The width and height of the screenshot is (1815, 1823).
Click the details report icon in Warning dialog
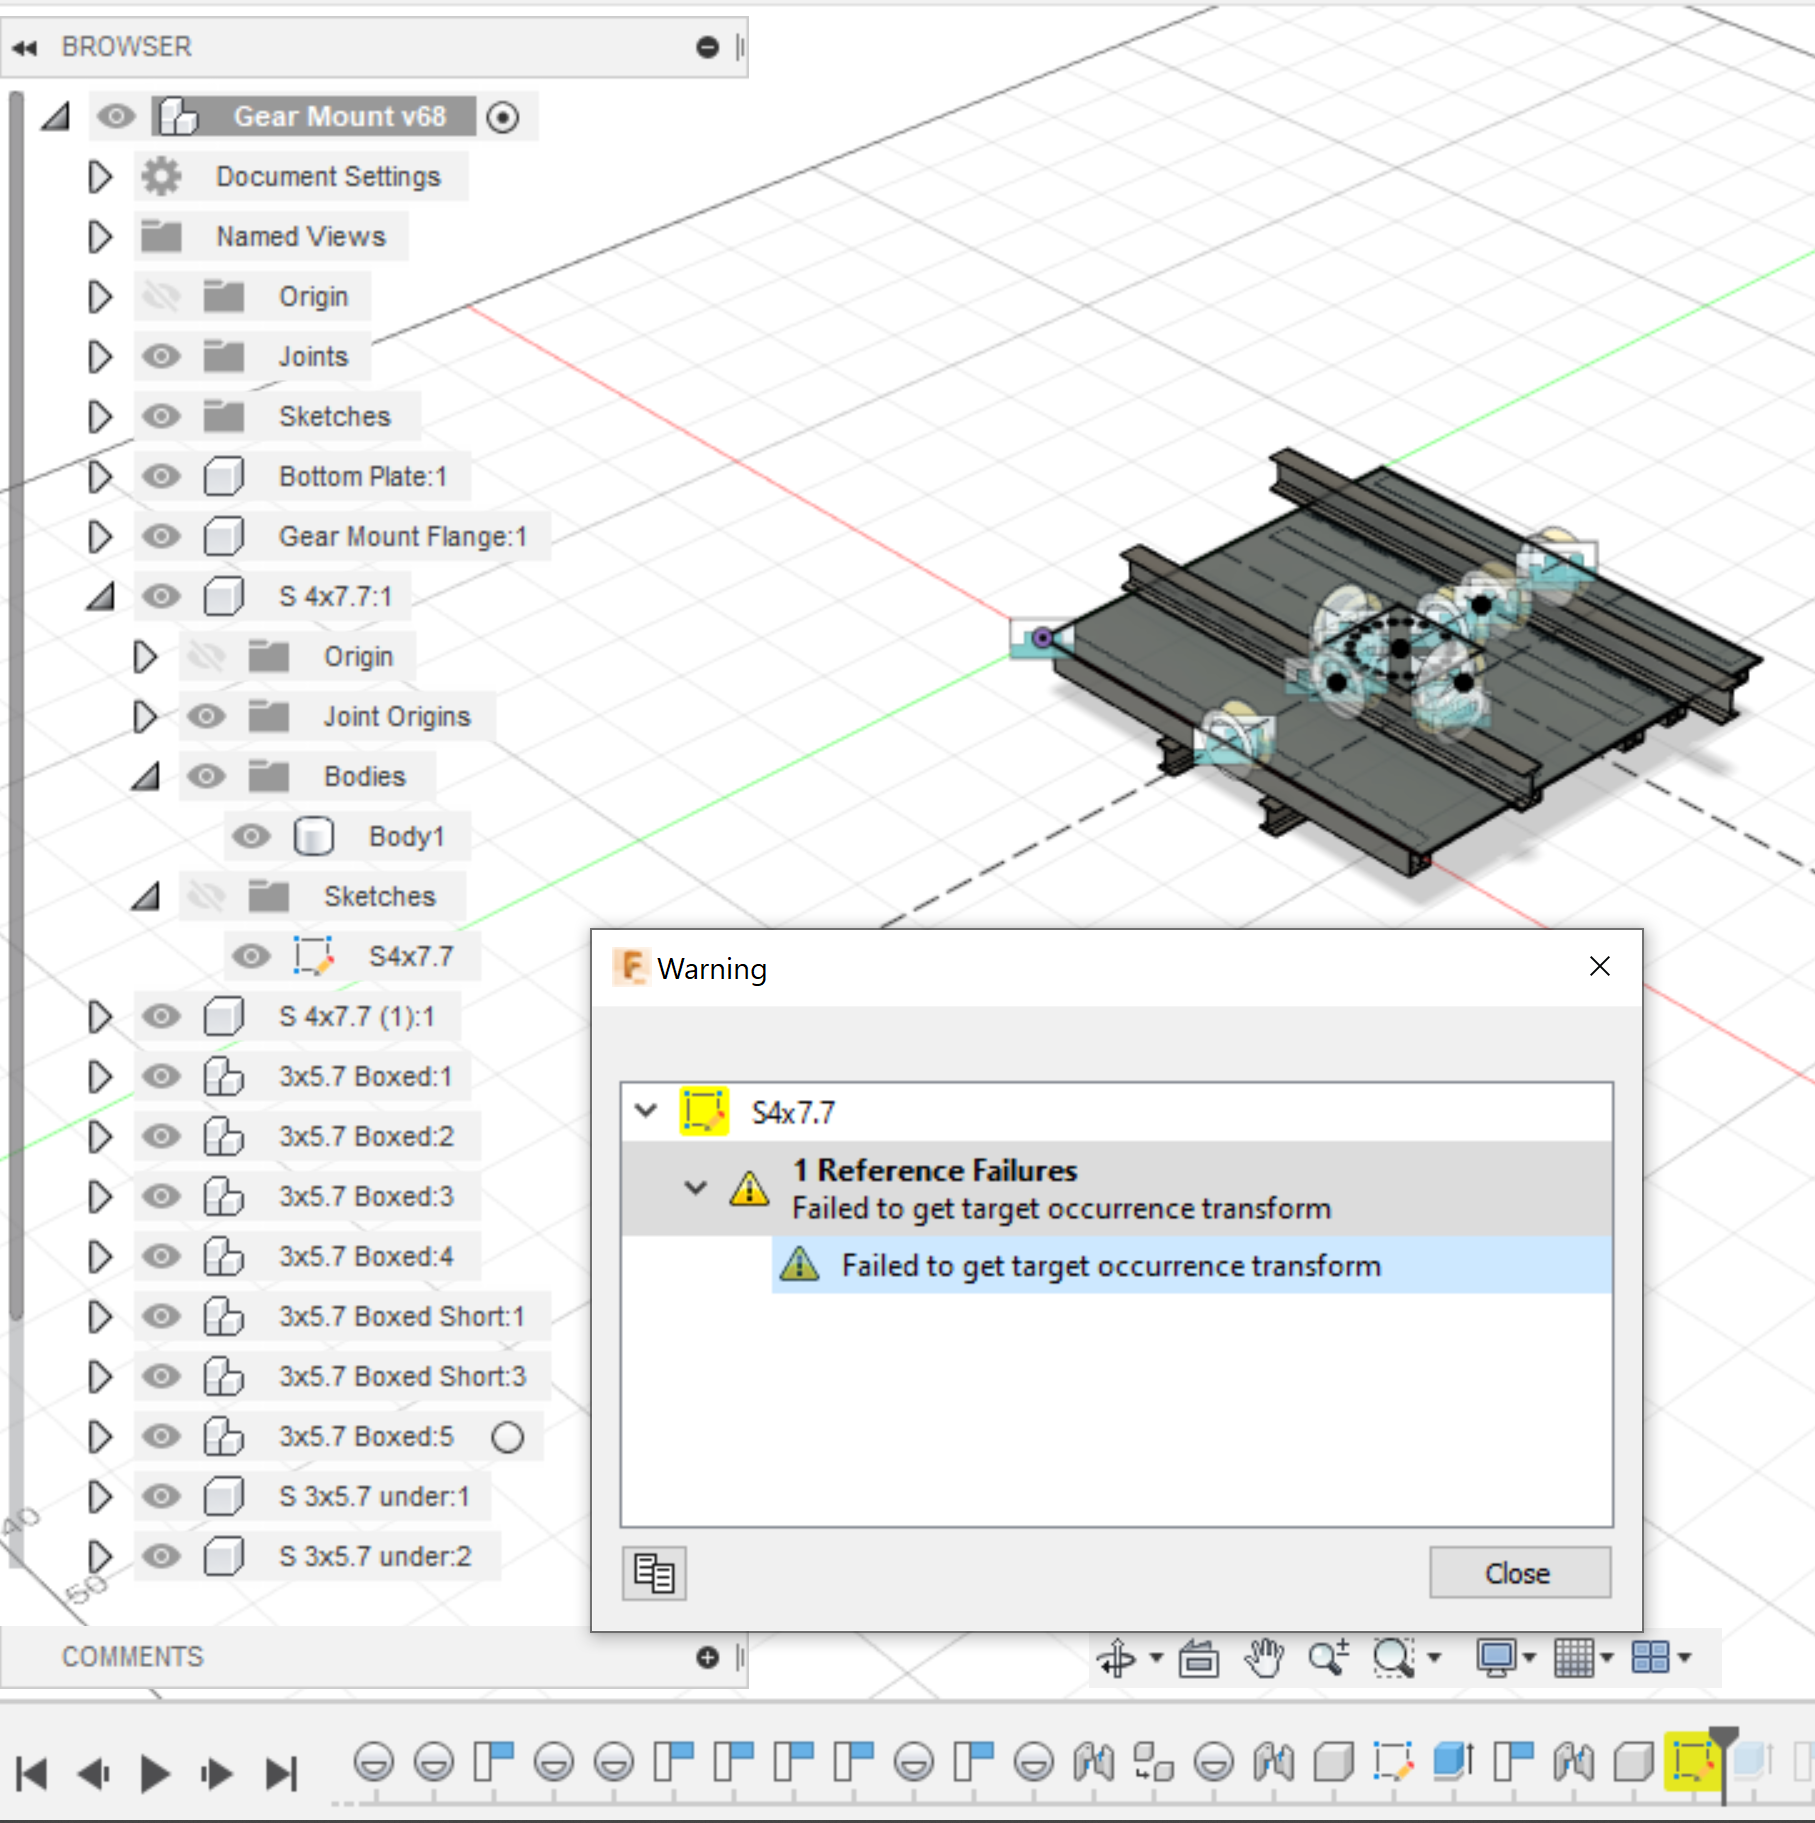tap(654, 1573)
